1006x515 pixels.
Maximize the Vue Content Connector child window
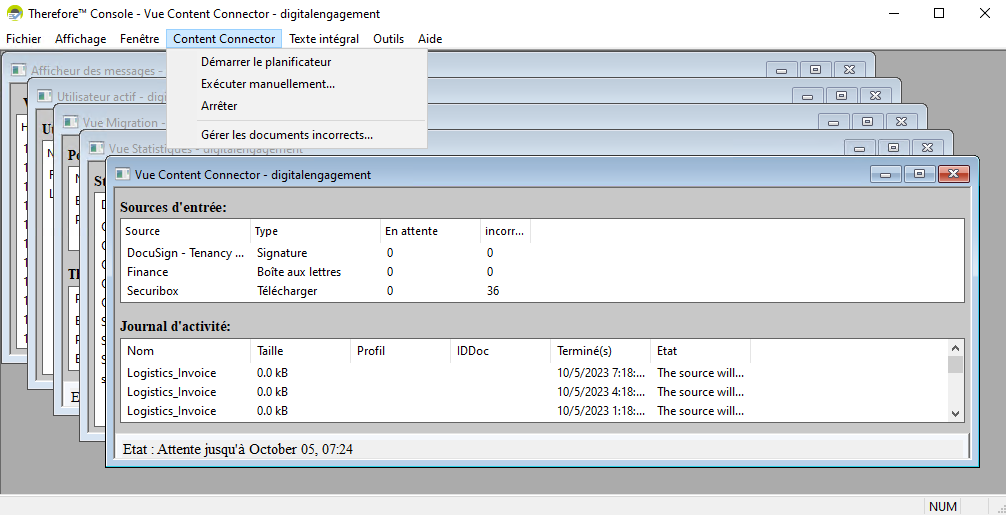[x=919, y=174]
